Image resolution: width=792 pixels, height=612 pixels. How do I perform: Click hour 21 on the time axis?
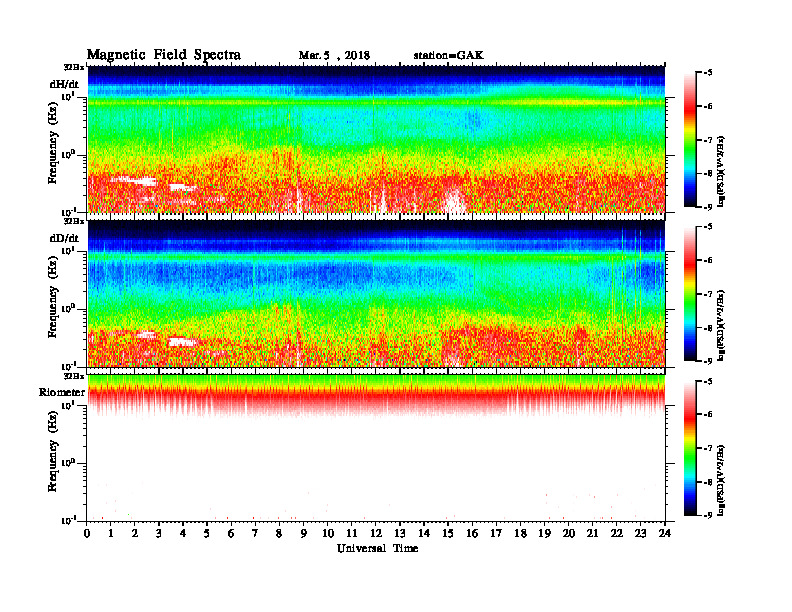point(592,534)
